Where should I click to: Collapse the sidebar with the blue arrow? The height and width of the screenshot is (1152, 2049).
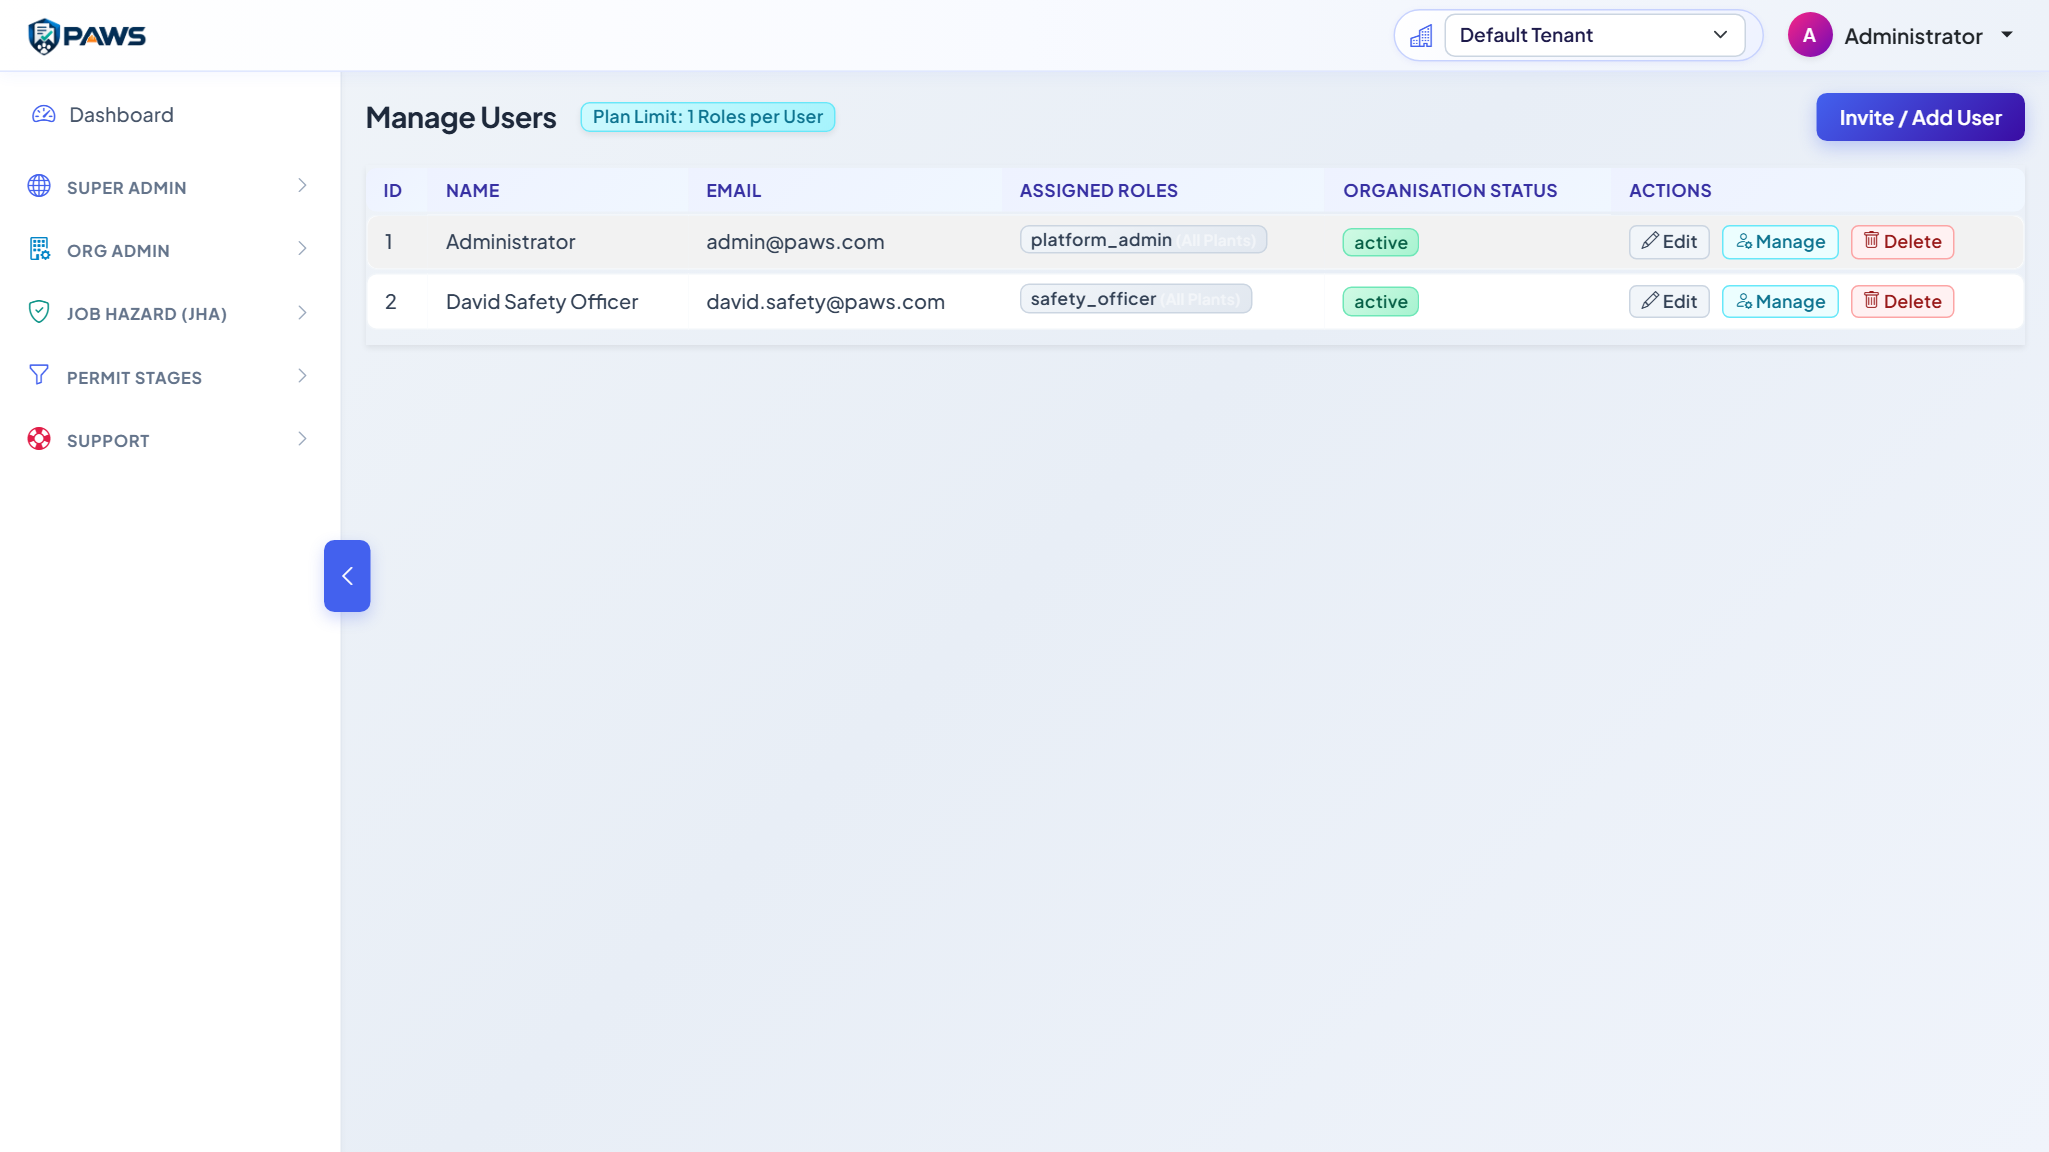click(347, 576)
